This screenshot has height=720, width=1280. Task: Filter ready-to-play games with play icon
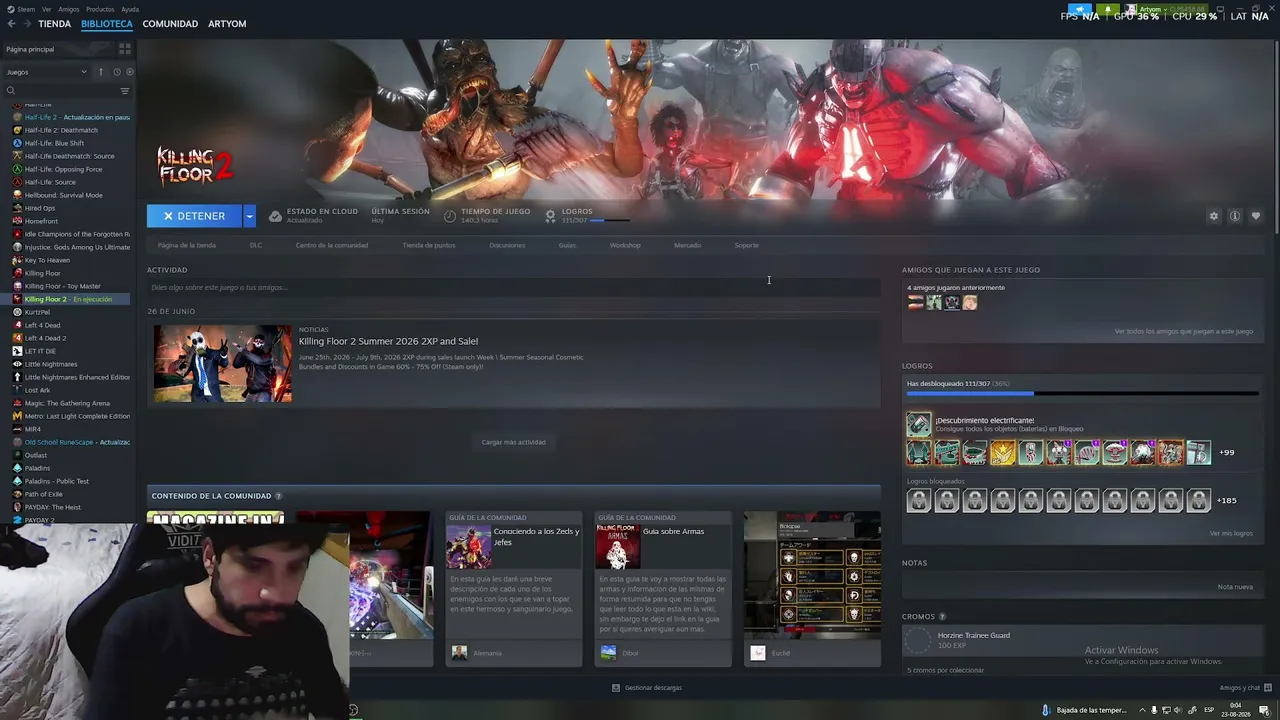(129, 72)
